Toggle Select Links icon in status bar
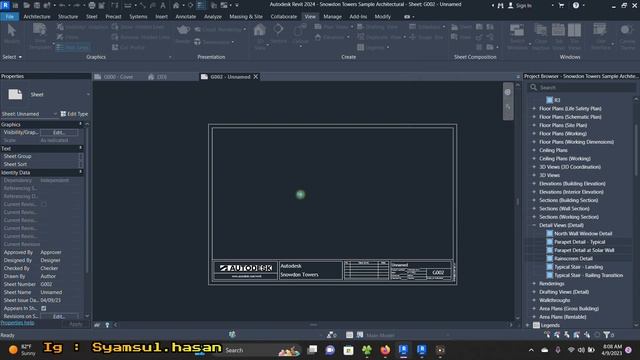Image resolution: width=640 pixels, height=360 pixels. (547, 335)
